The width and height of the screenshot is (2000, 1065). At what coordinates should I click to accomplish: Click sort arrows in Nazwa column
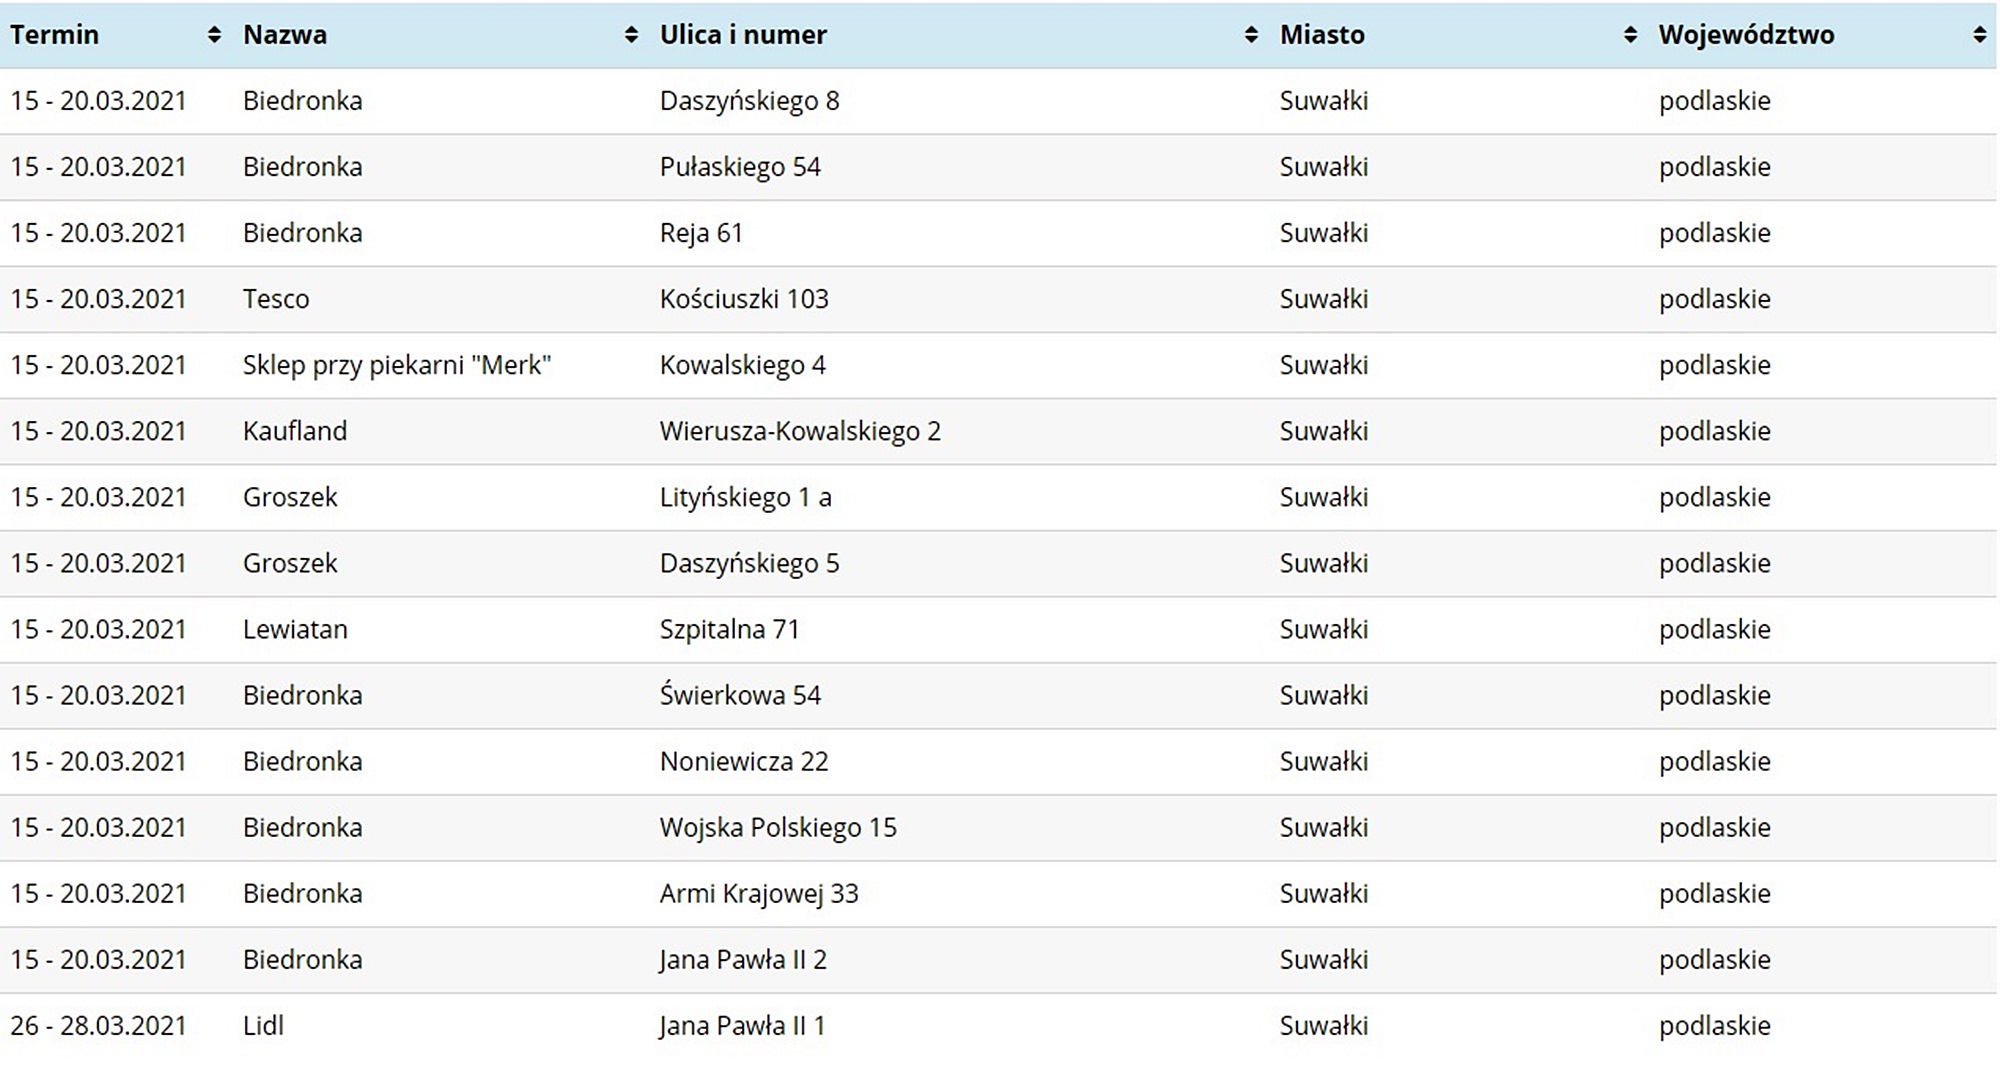coord(630,35)
